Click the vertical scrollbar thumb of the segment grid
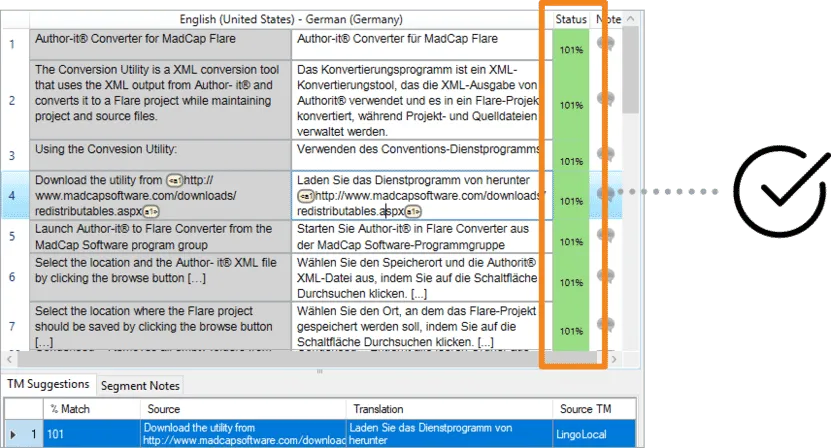831x448 pixels. point(630,69)
